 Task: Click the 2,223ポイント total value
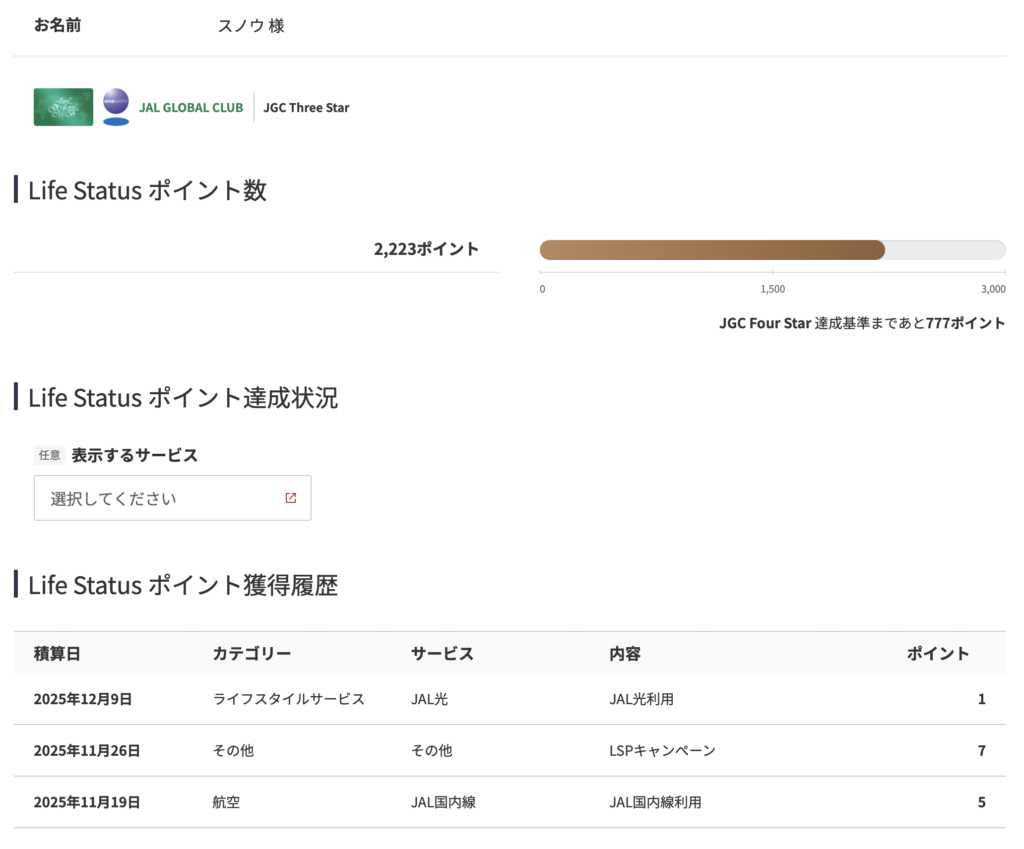(426, 249)
